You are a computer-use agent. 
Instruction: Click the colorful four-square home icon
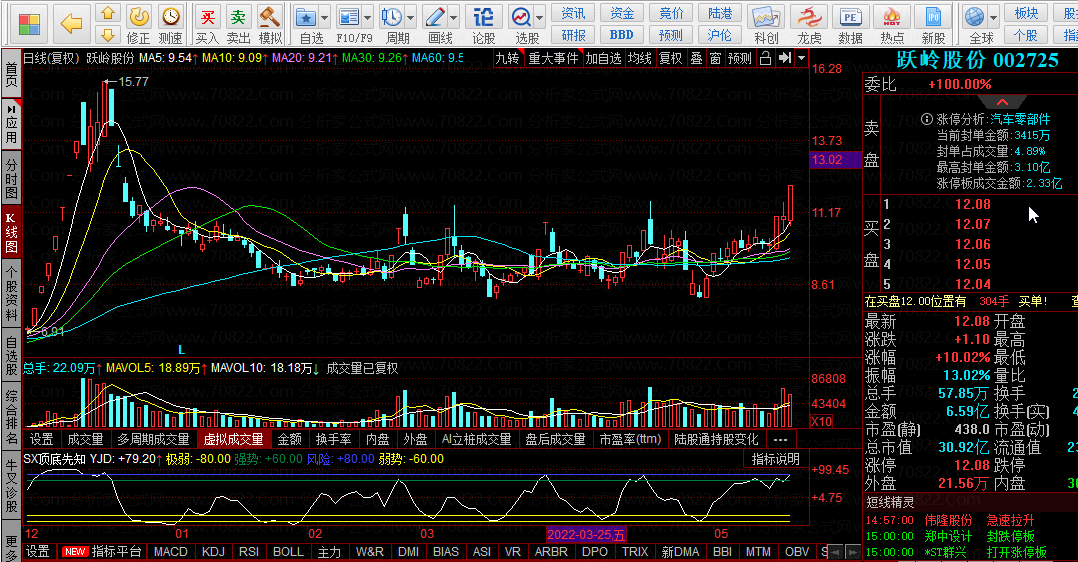[x=30, y=23]
